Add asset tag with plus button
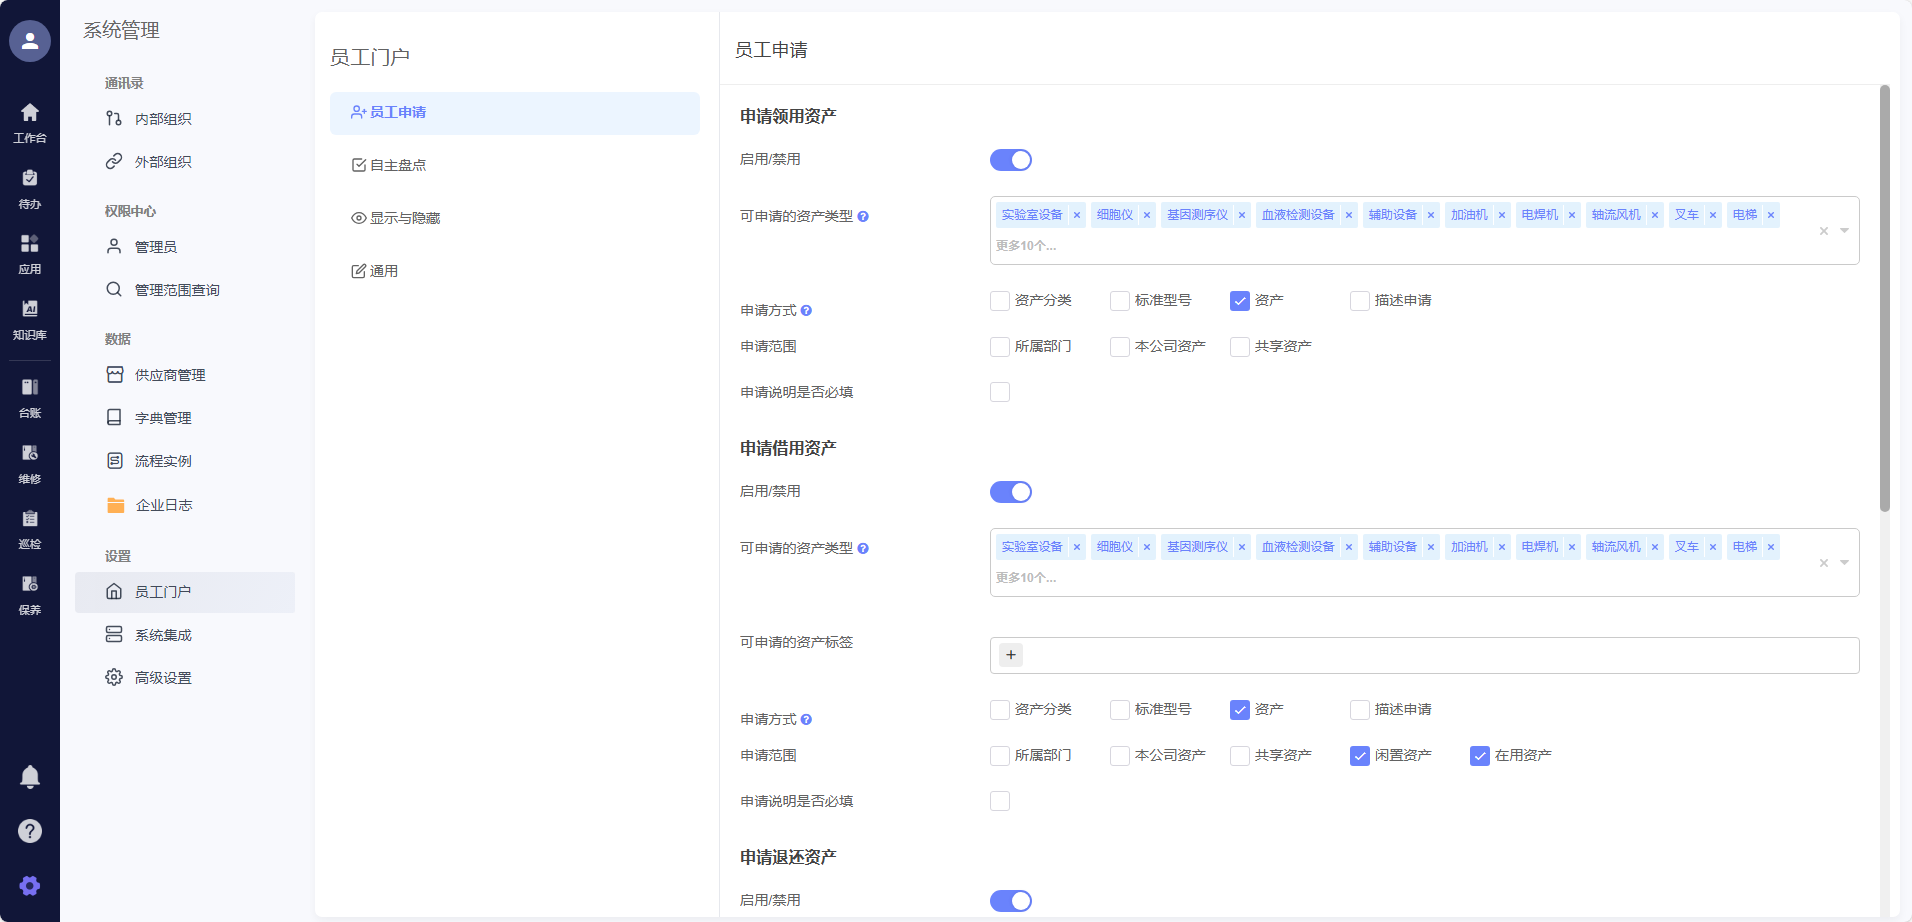 1011,655
